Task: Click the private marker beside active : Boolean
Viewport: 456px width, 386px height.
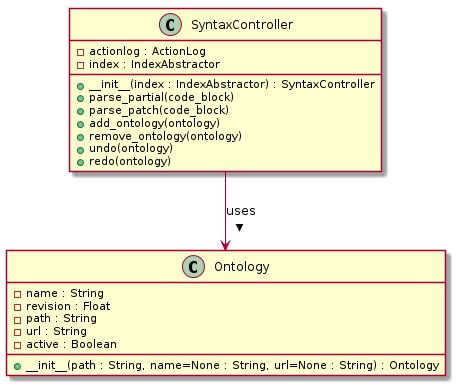Action: [x=18, y=345]
